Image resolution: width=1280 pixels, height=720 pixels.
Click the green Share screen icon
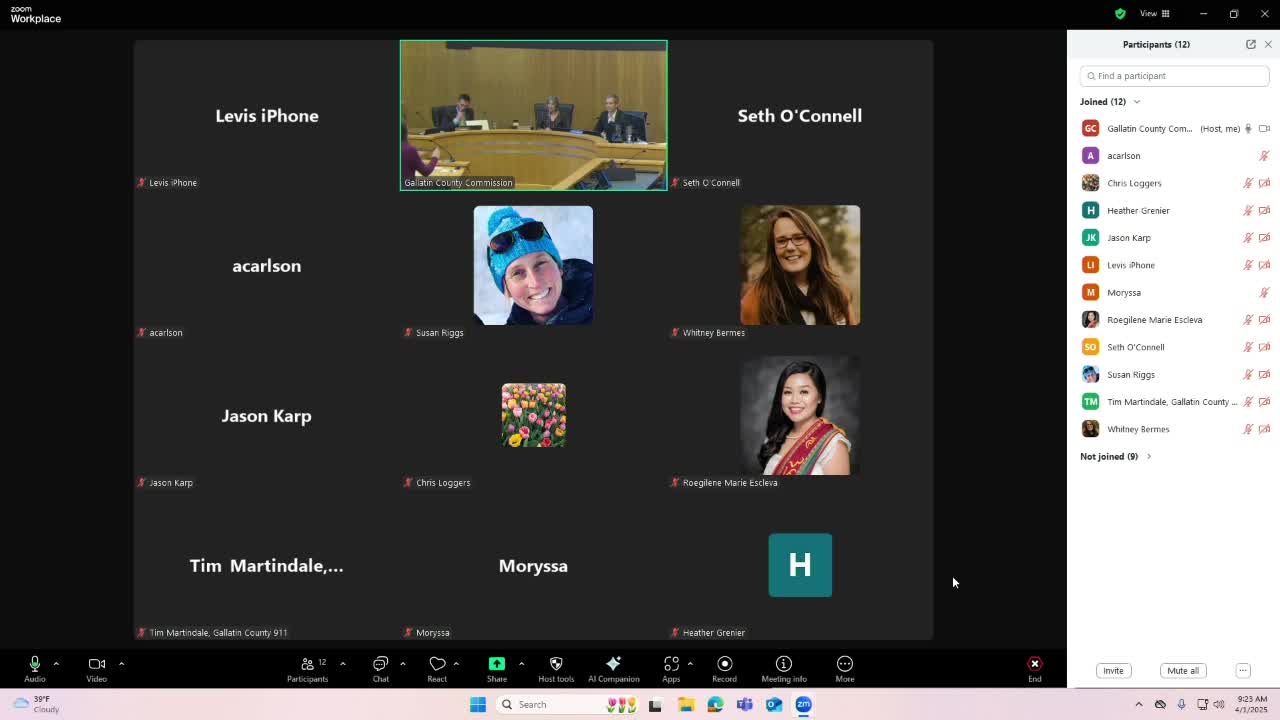[497, 664]
